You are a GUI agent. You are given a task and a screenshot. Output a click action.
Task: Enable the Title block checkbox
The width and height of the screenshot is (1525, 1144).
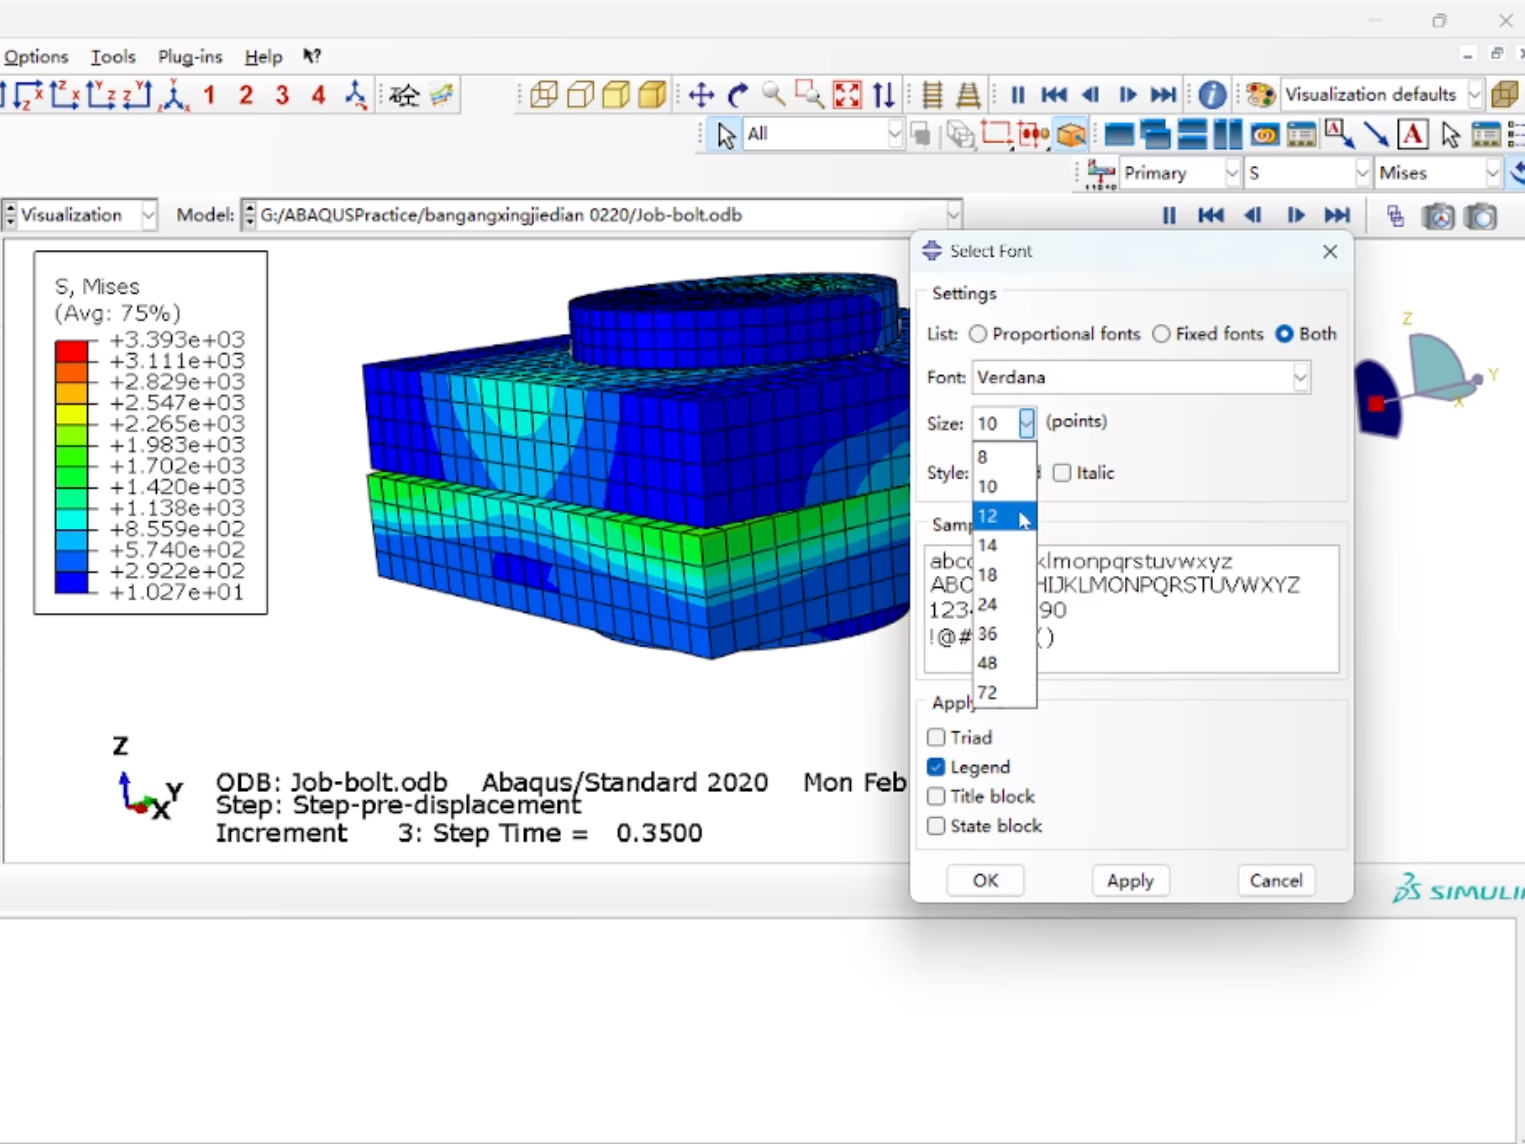point(936,796)
